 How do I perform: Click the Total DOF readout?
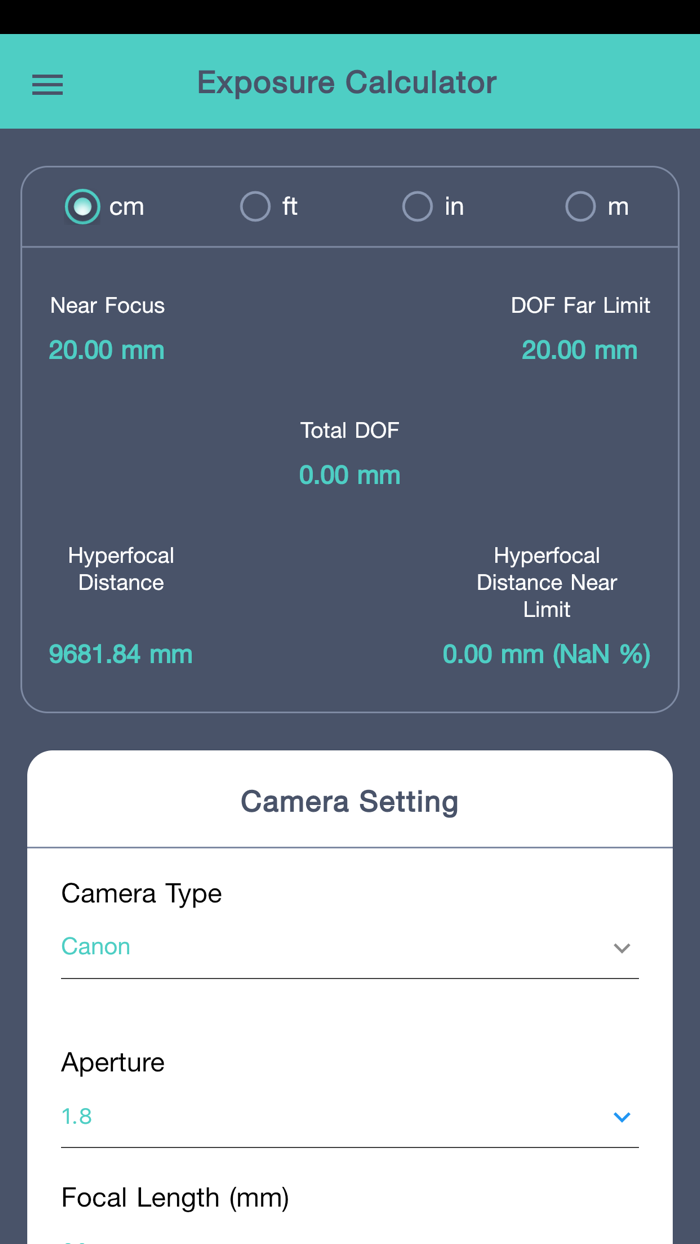click(349, 475)
